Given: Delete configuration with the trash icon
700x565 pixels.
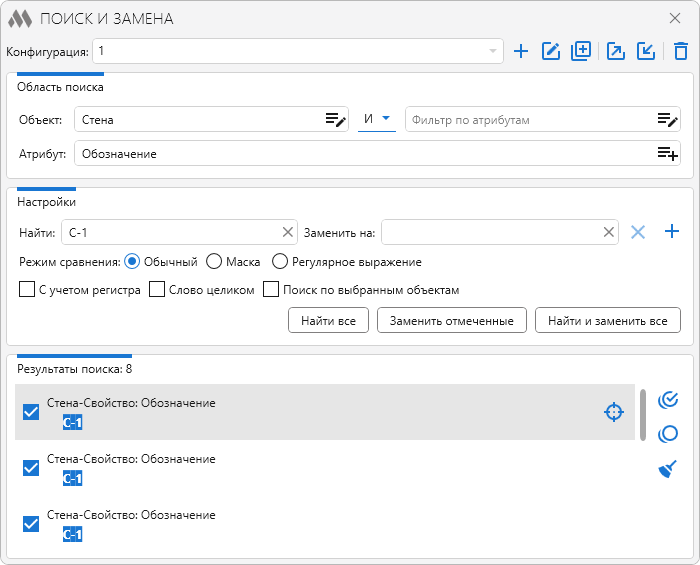Looking at the screenshot, I should point(680,51).
